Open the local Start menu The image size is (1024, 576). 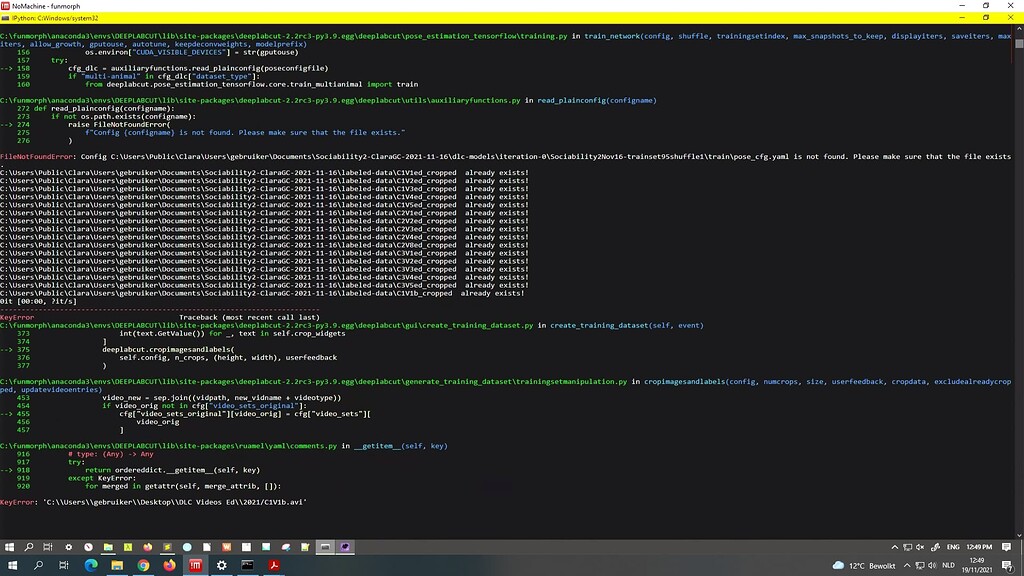click(x=14, y=565)
